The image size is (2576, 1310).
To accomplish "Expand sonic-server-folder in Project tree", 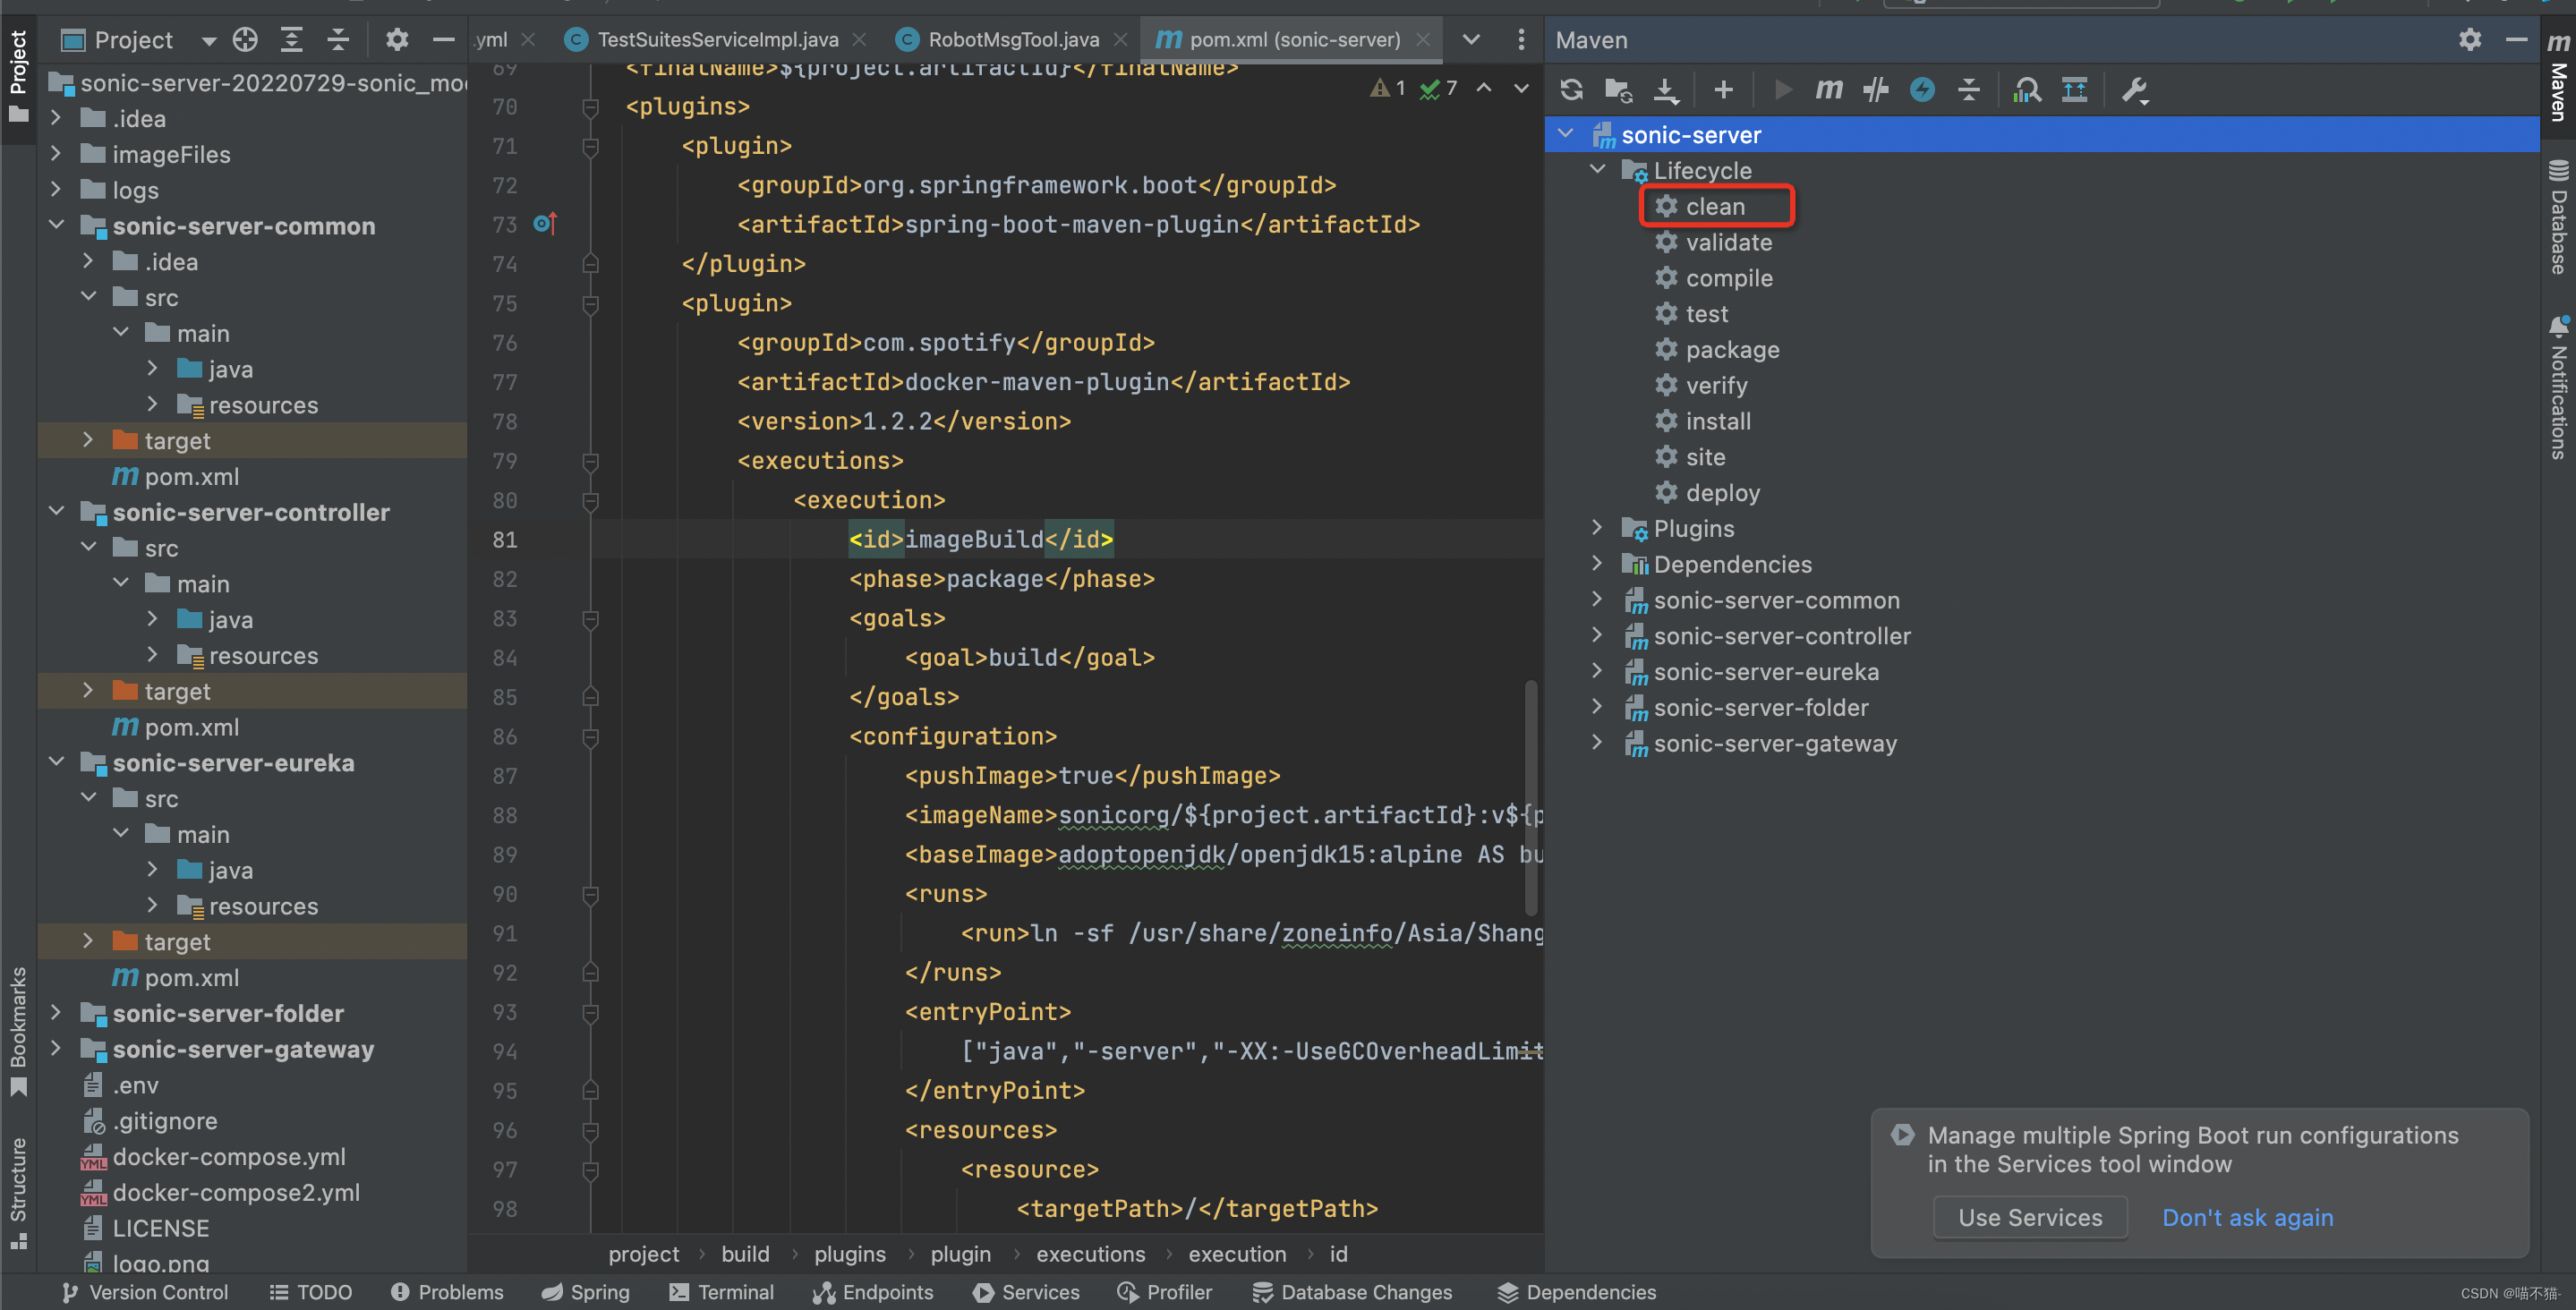I will (56, 1013).
